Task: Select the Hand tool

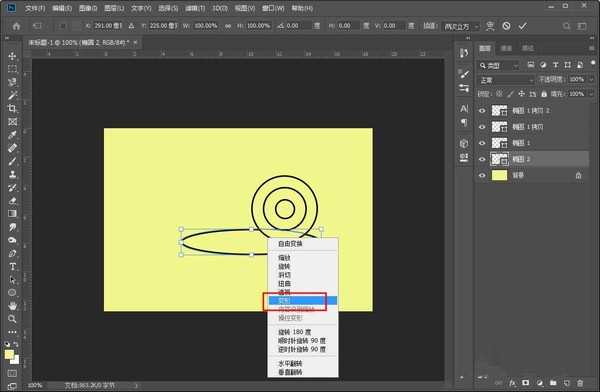Action: coord(12,306)
